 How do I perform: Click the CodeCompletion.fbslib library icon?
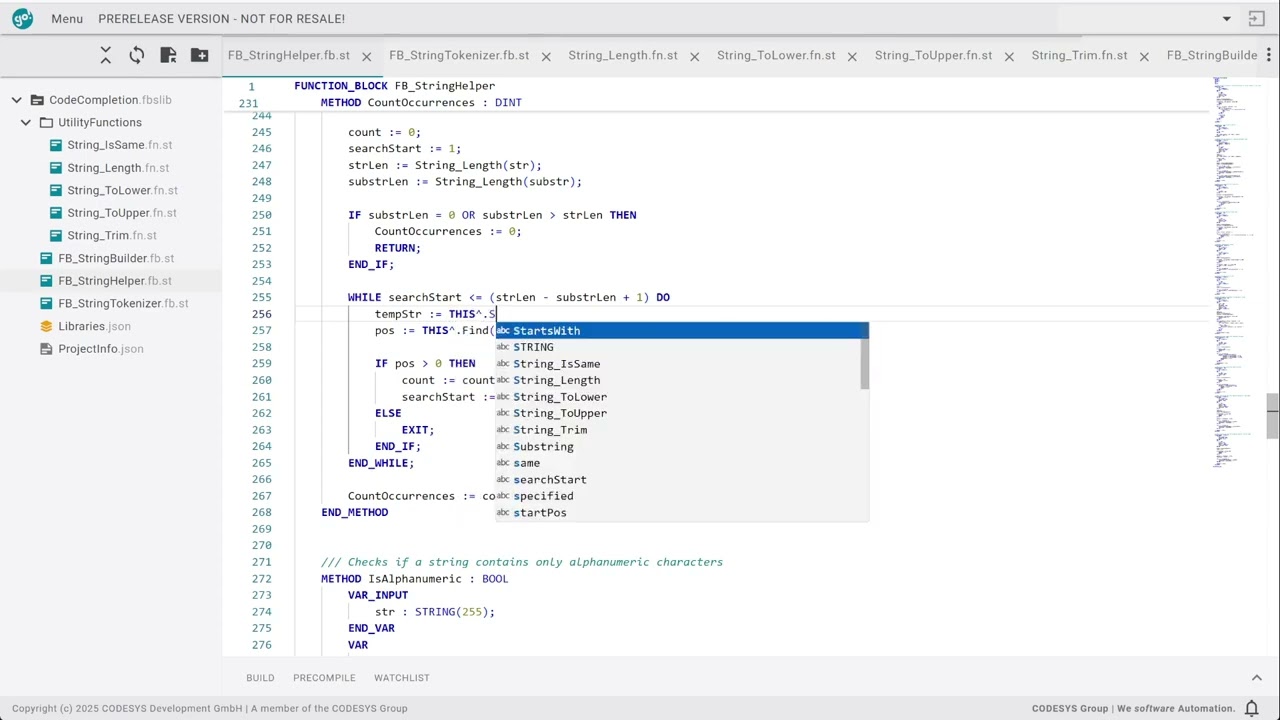[37, 100]
